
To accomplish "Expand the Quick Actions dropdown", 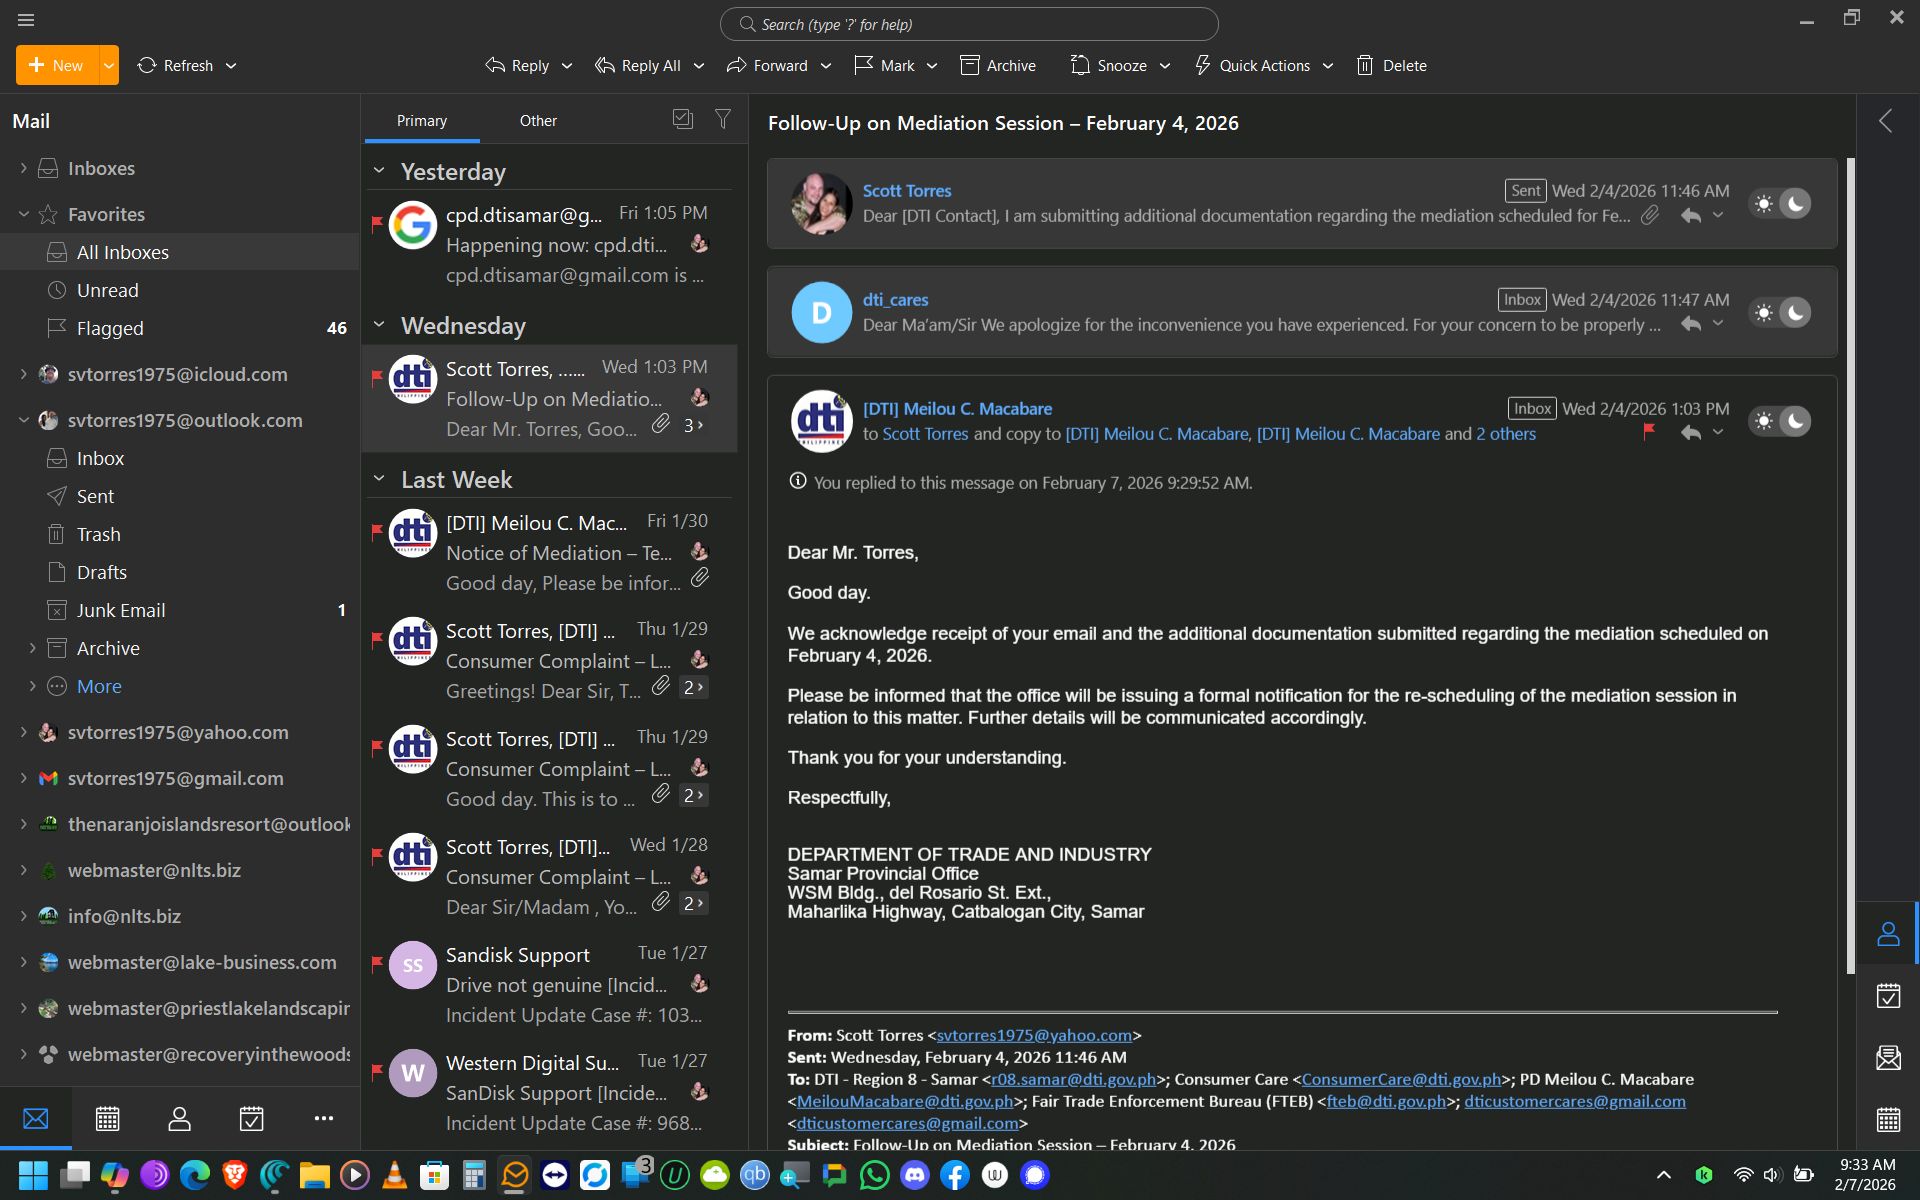I will pyautogui.click(x=1328, y=65).
